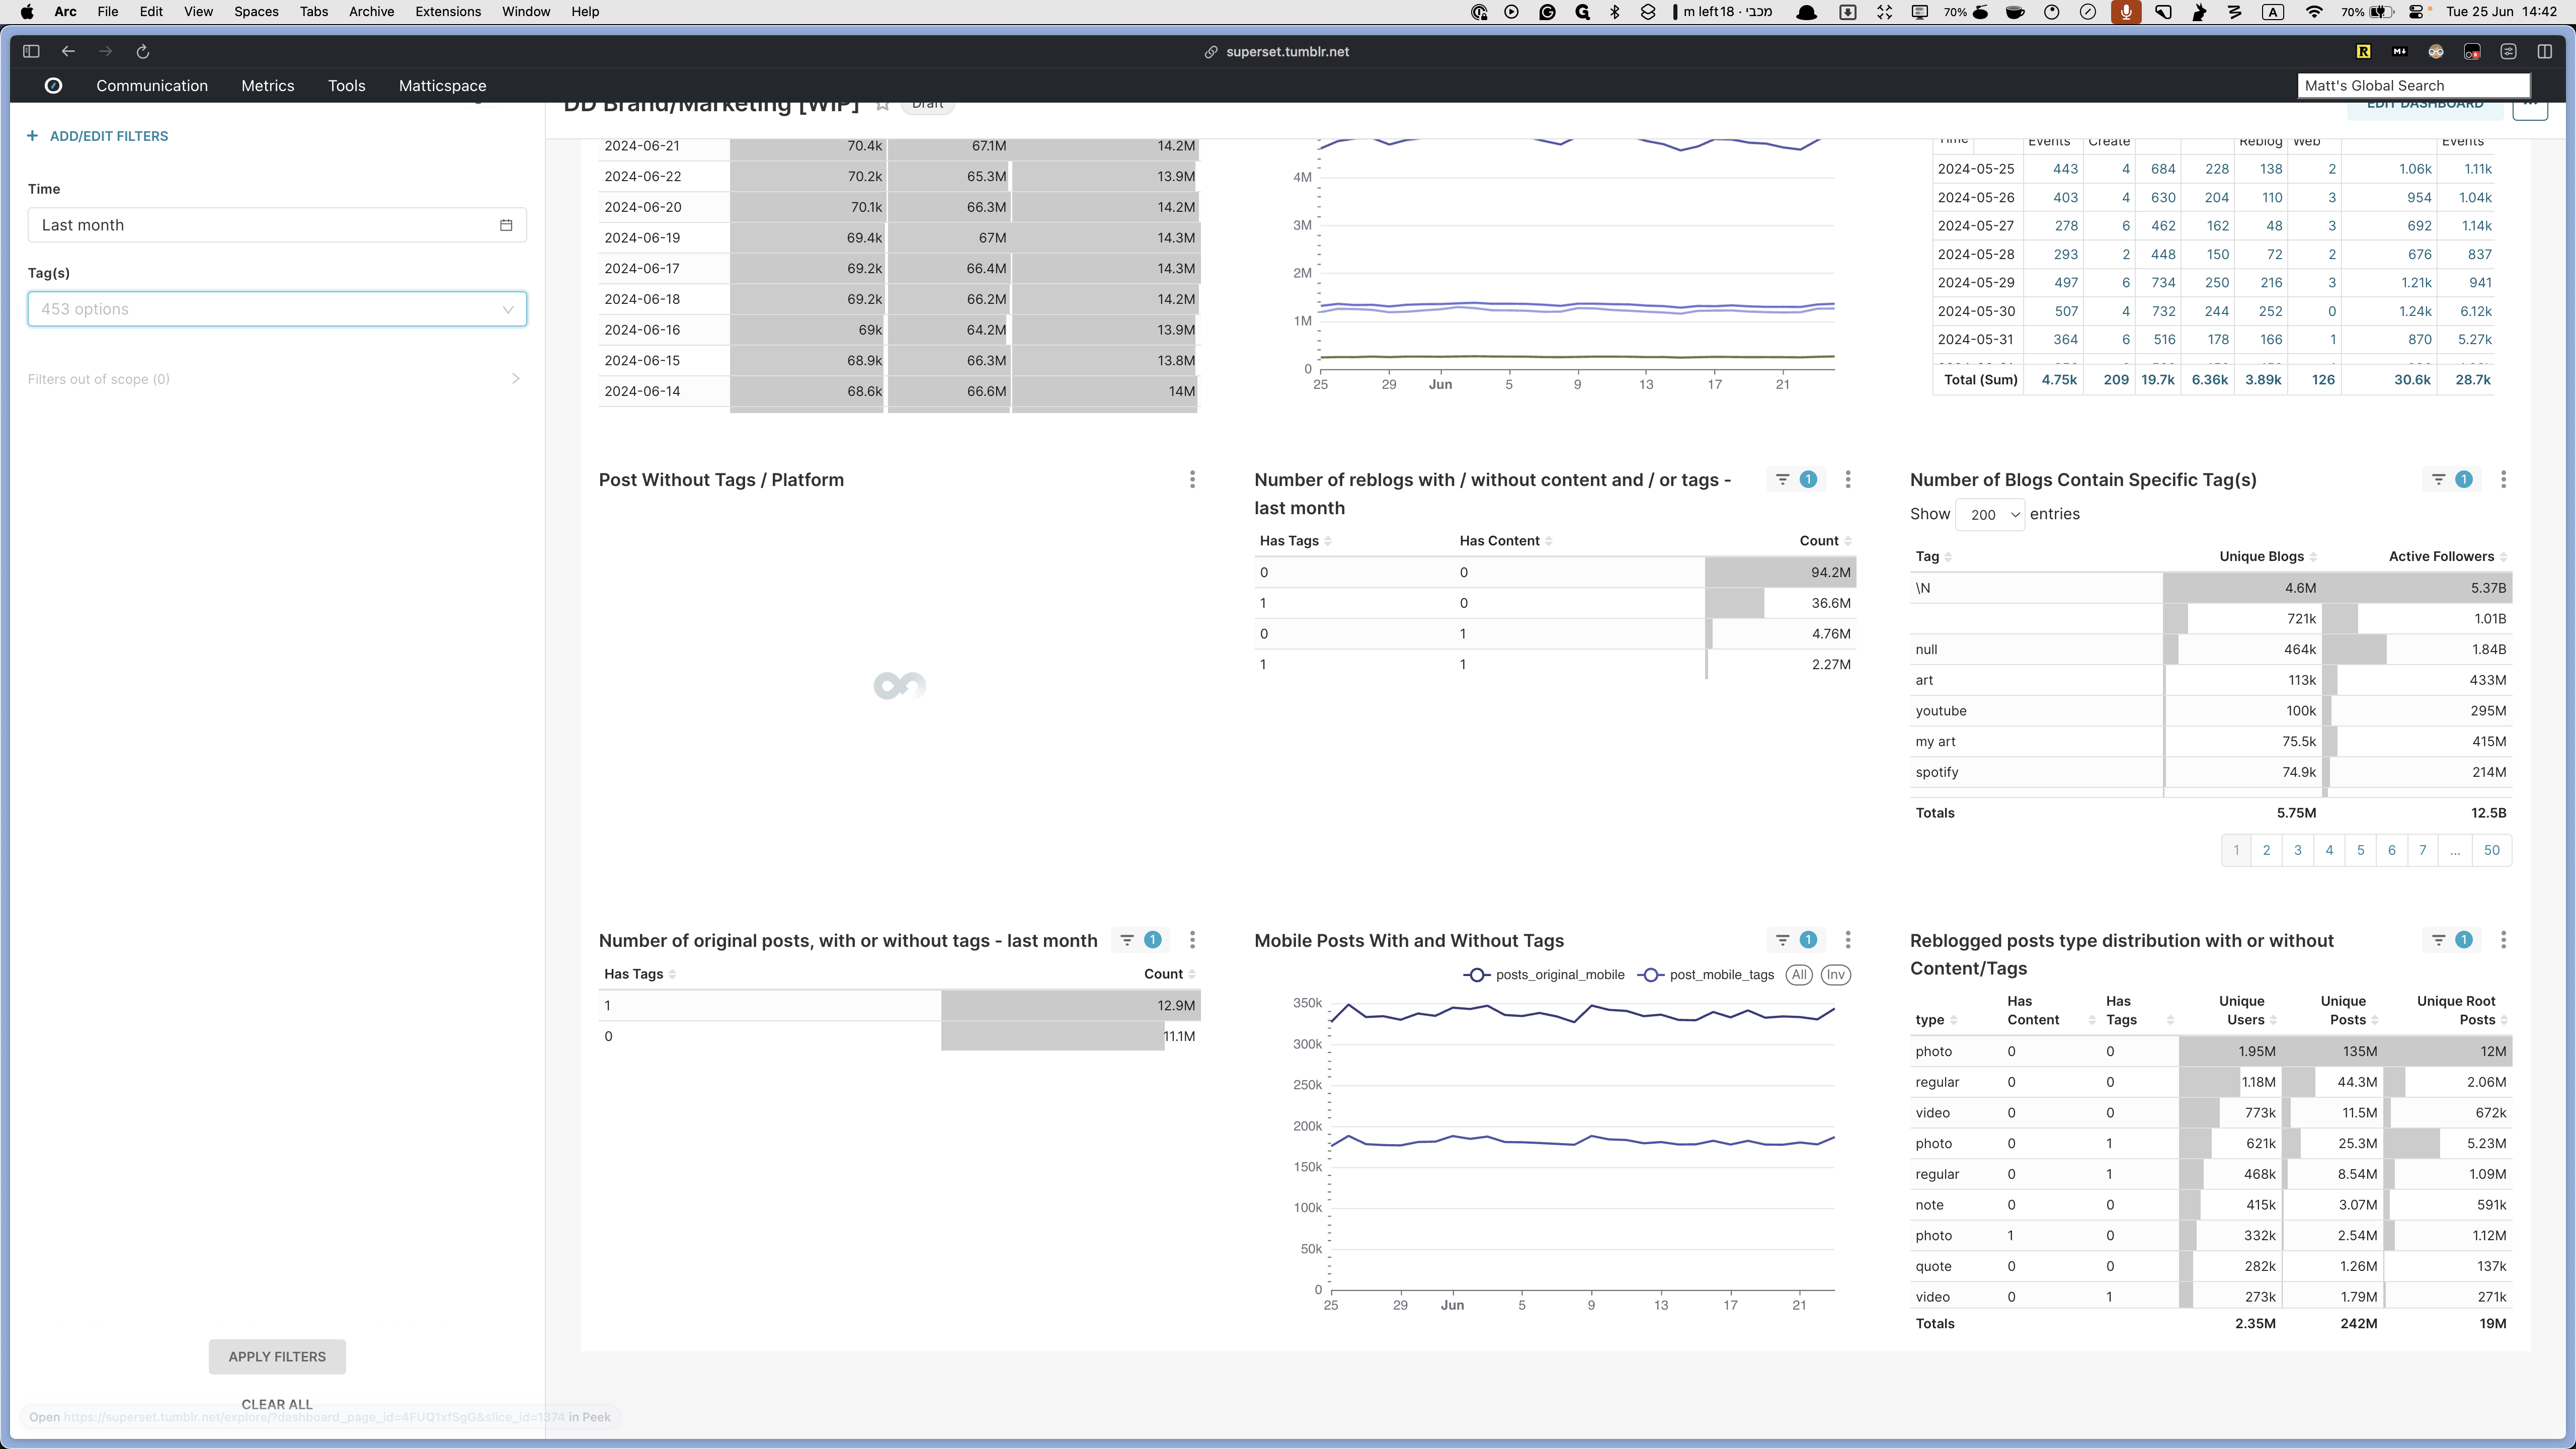
Task: Open the Extensions menu in menu bar
Action: coord(448,12)
